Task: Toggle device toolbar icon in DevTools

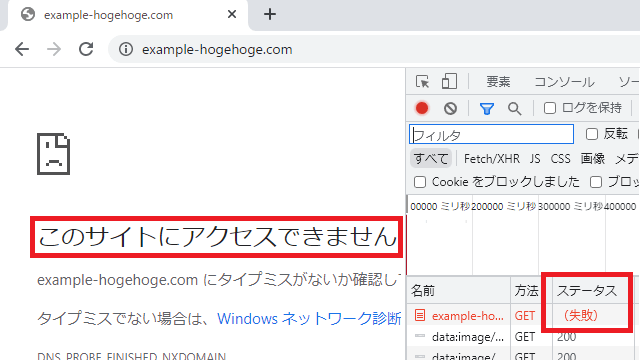Action: tap(449, 81)
